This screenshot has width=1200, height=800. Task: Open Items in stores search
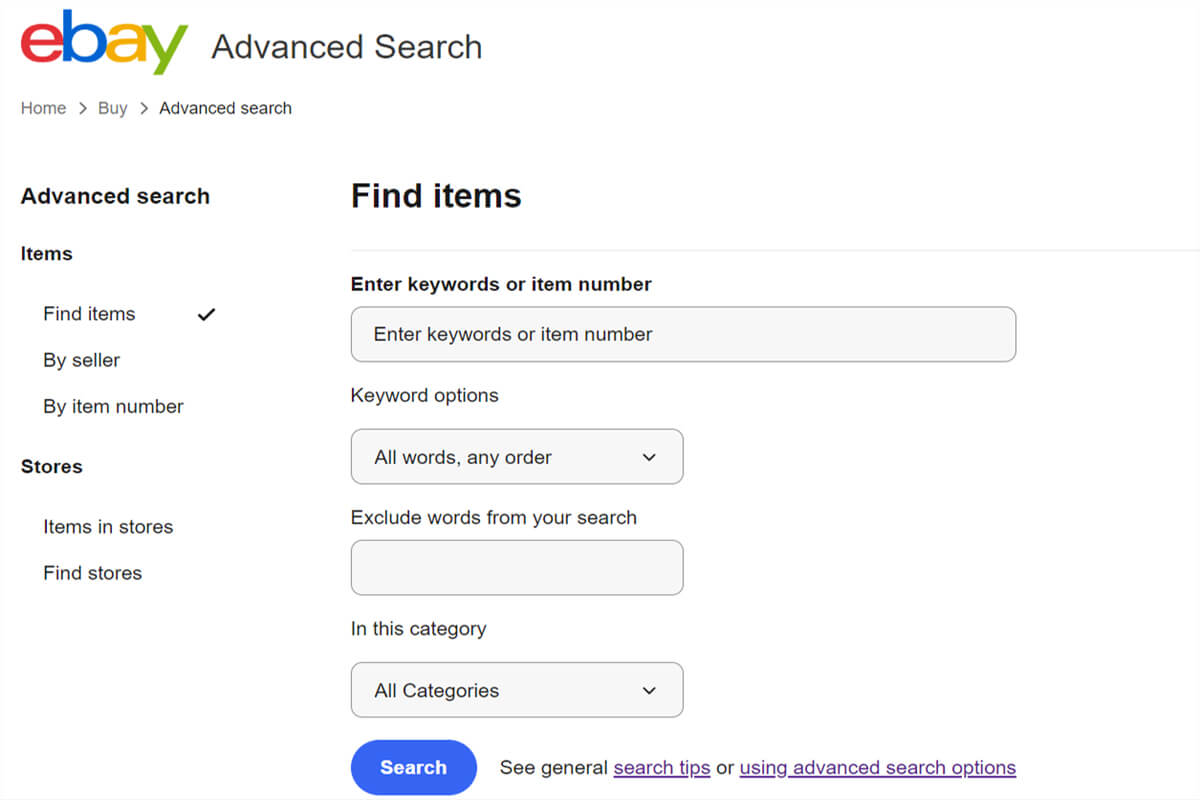coord(108,527)
